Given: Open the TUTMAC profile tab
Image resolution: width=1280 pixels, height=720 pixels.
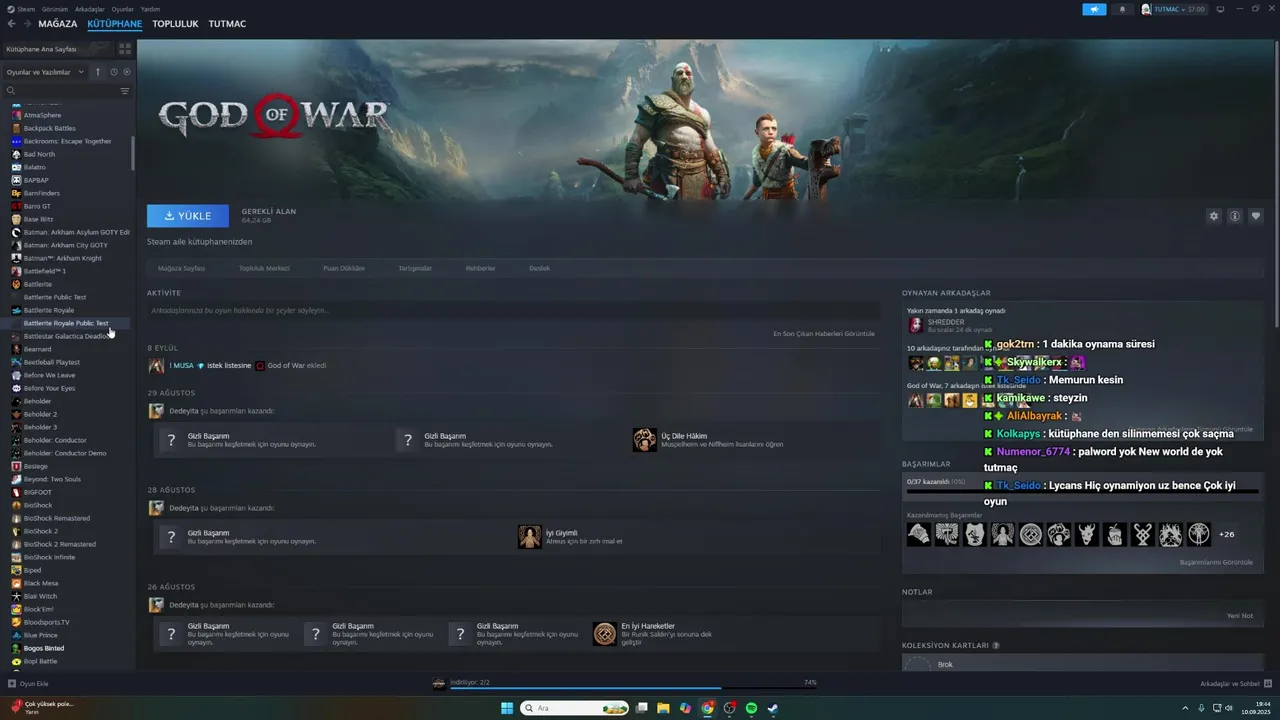Looking at the screenshot, I should tap(227, 24).
